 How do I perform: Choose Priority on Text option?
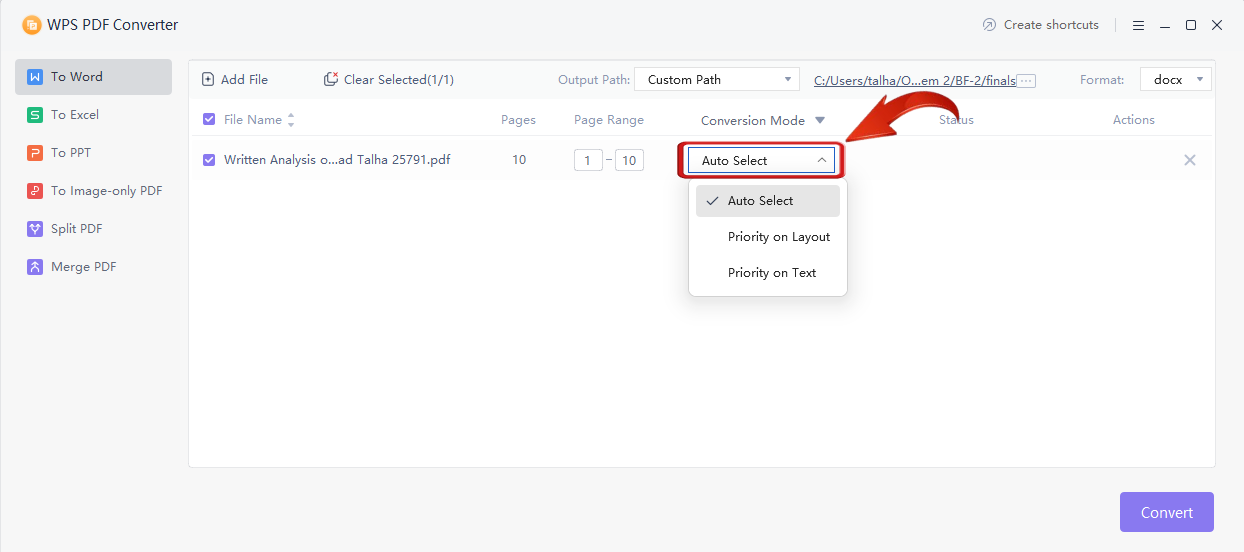pos(768,273)
